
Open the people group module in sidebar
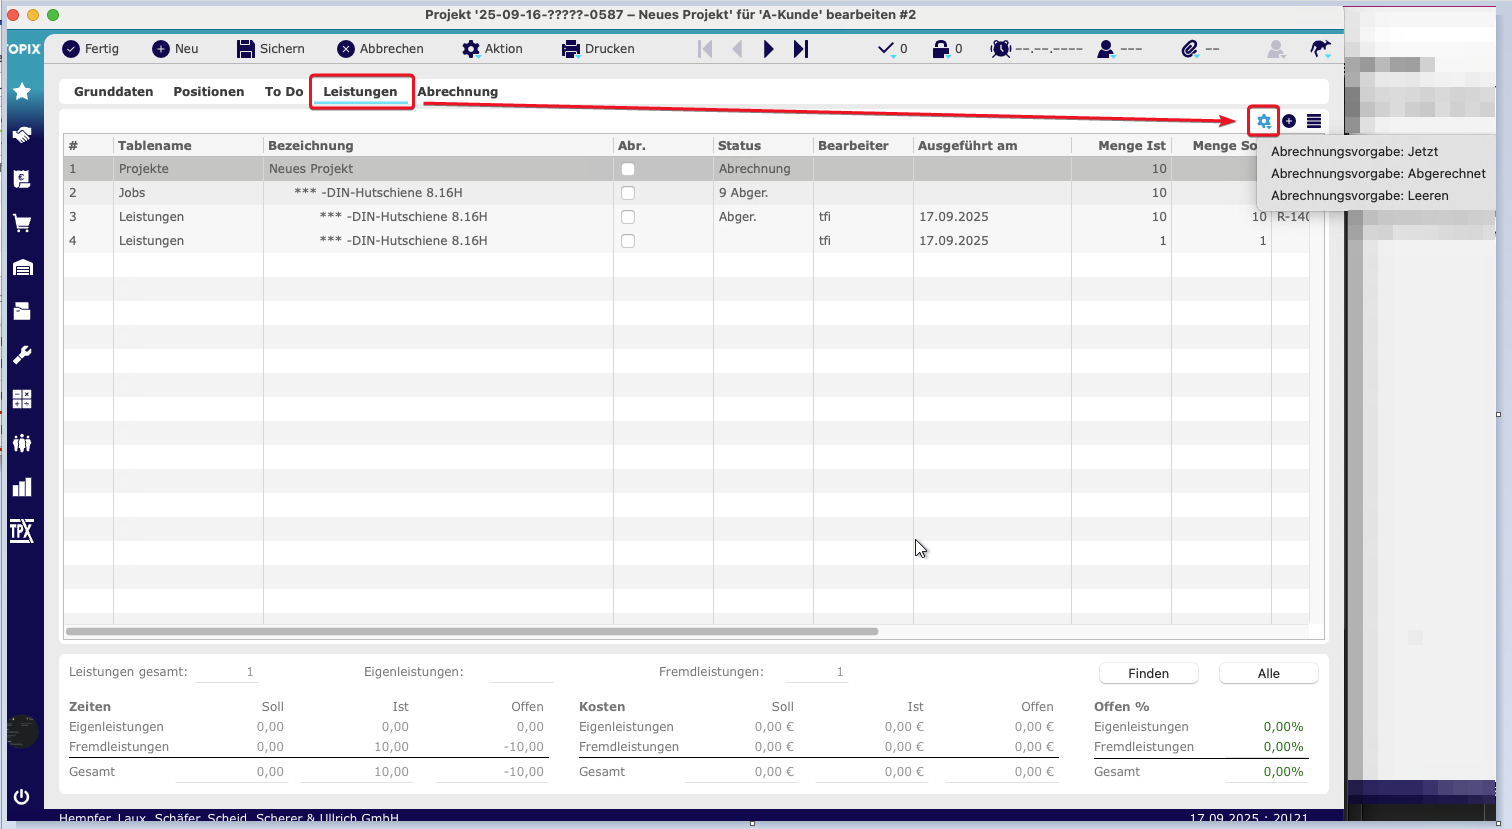click(x=22, y=443)
